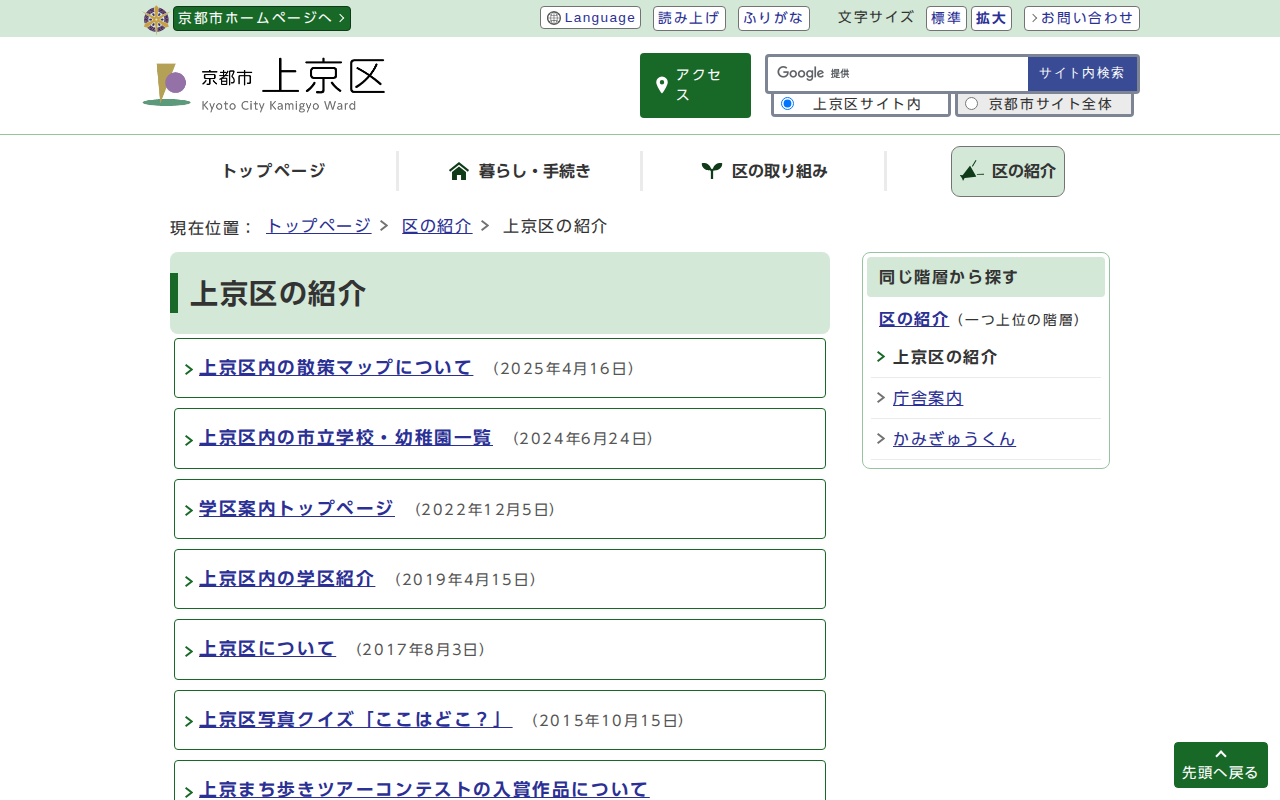Image resolution: width=1280 pixels, height=800 pixels.
Task: Open 上京区内の散策マップについて link
Action: pos(335,368)
